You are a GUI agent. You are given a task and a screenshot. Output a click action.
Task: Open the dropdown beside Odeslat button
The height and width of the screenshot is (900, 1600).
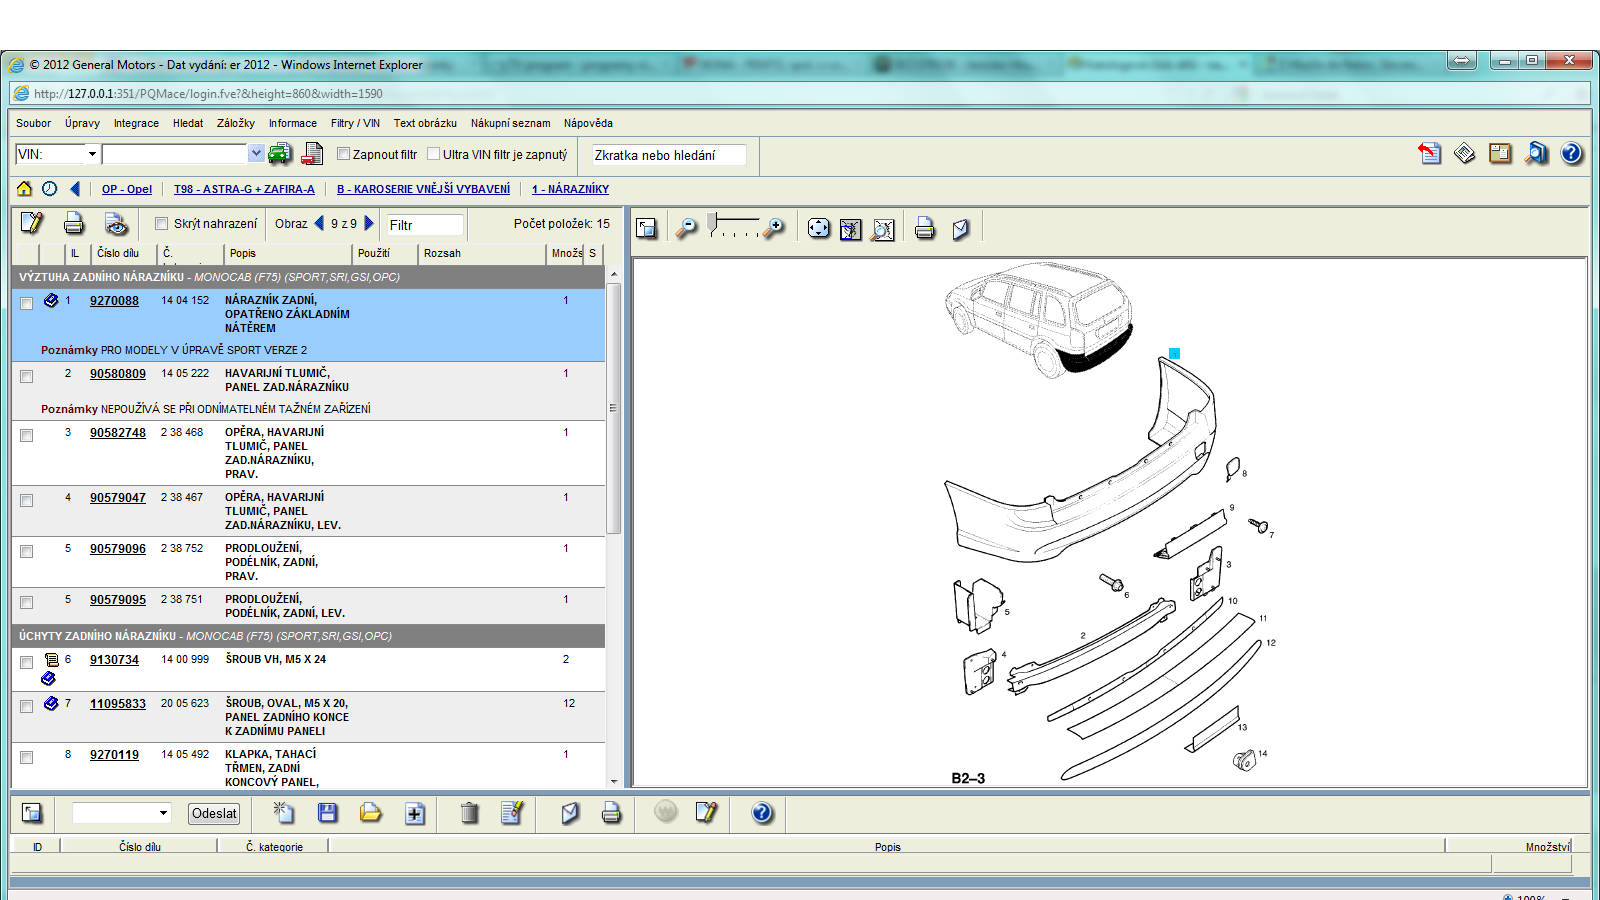coord(163,813)
